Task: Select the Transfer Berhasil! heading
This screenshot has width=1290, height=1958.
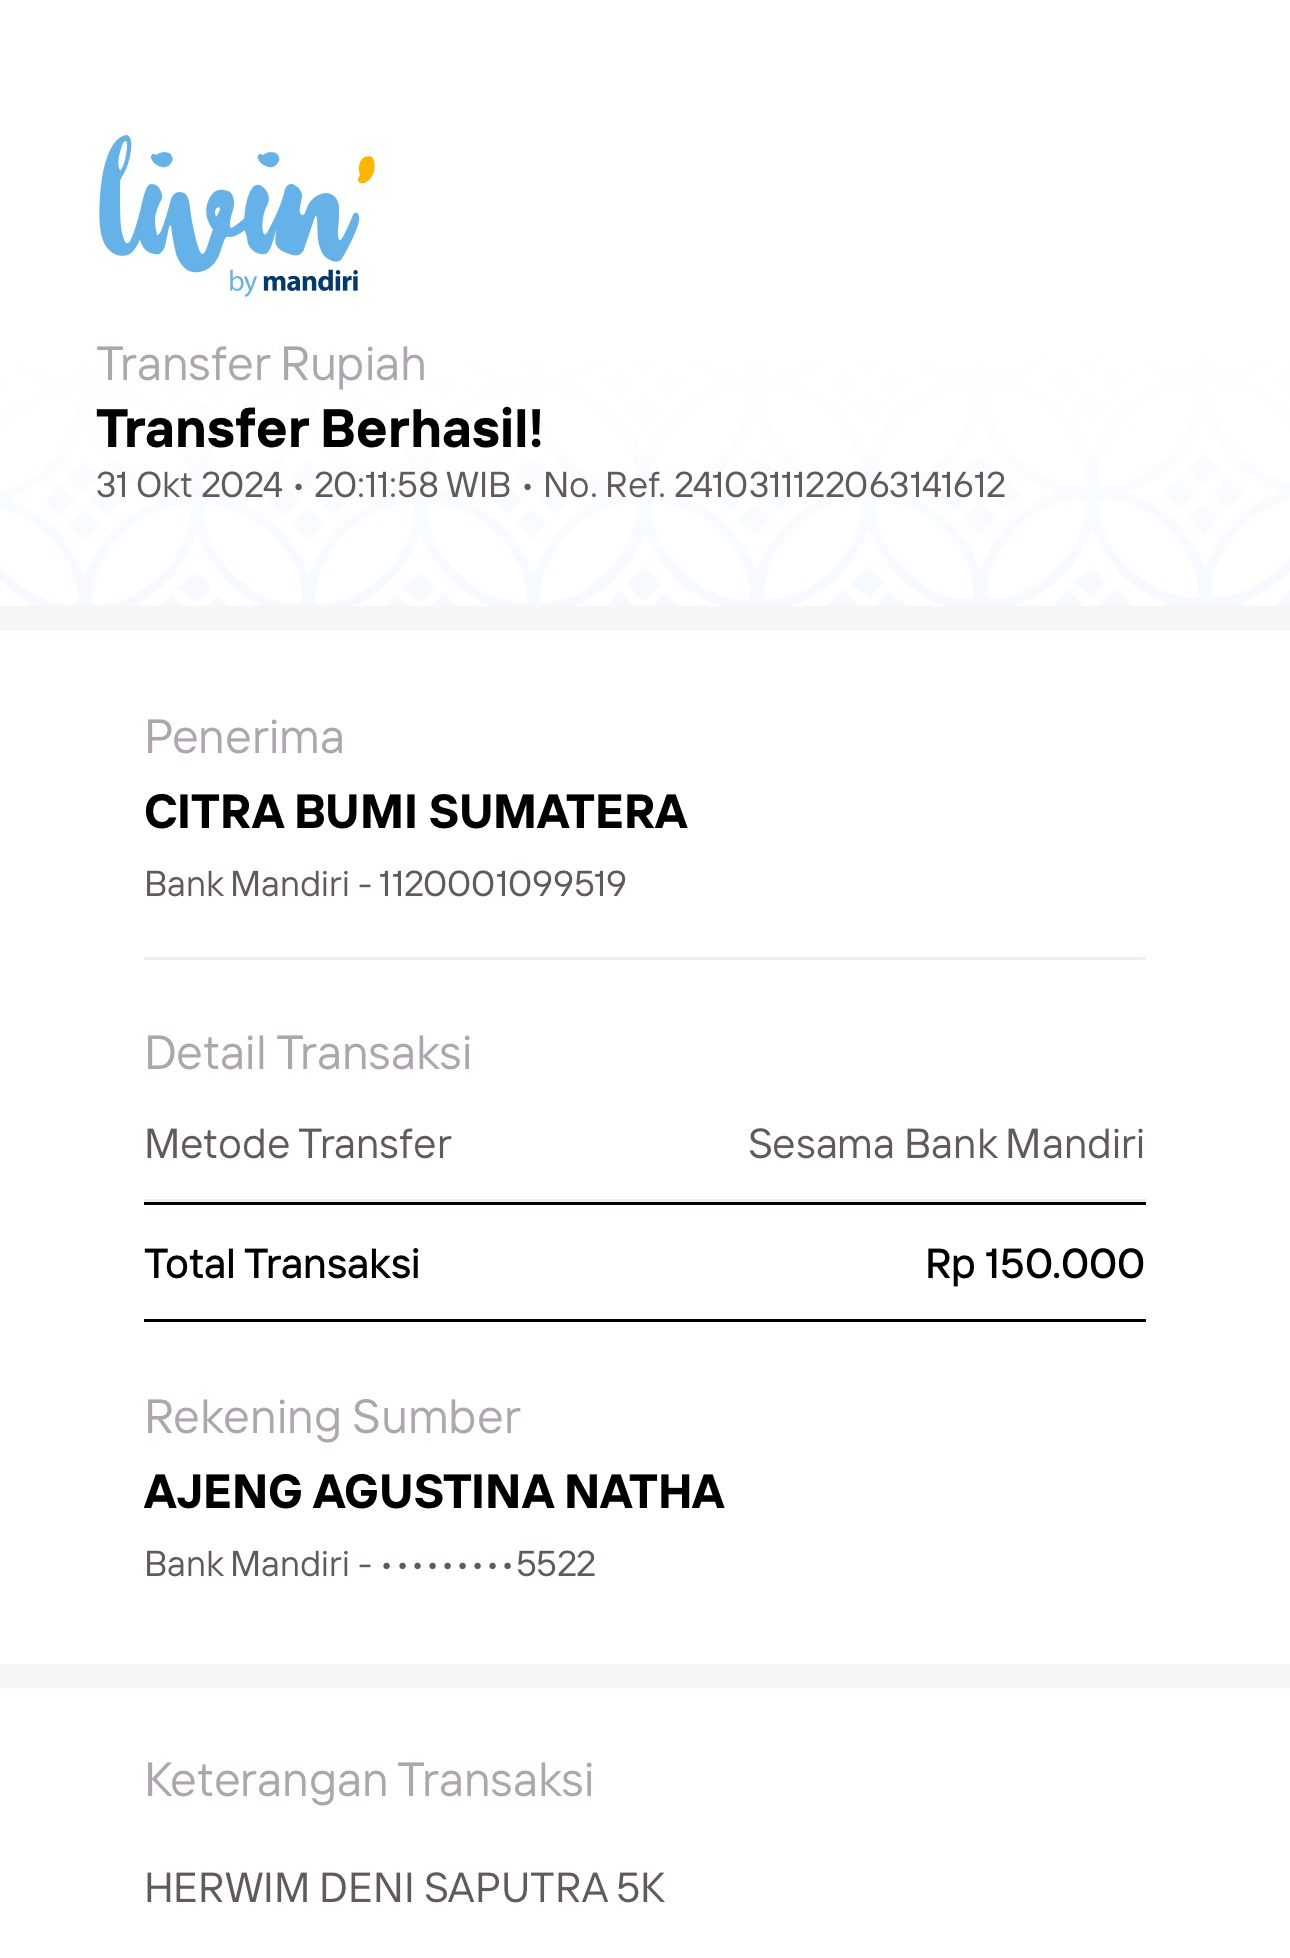Action: [x=320, y=429]
